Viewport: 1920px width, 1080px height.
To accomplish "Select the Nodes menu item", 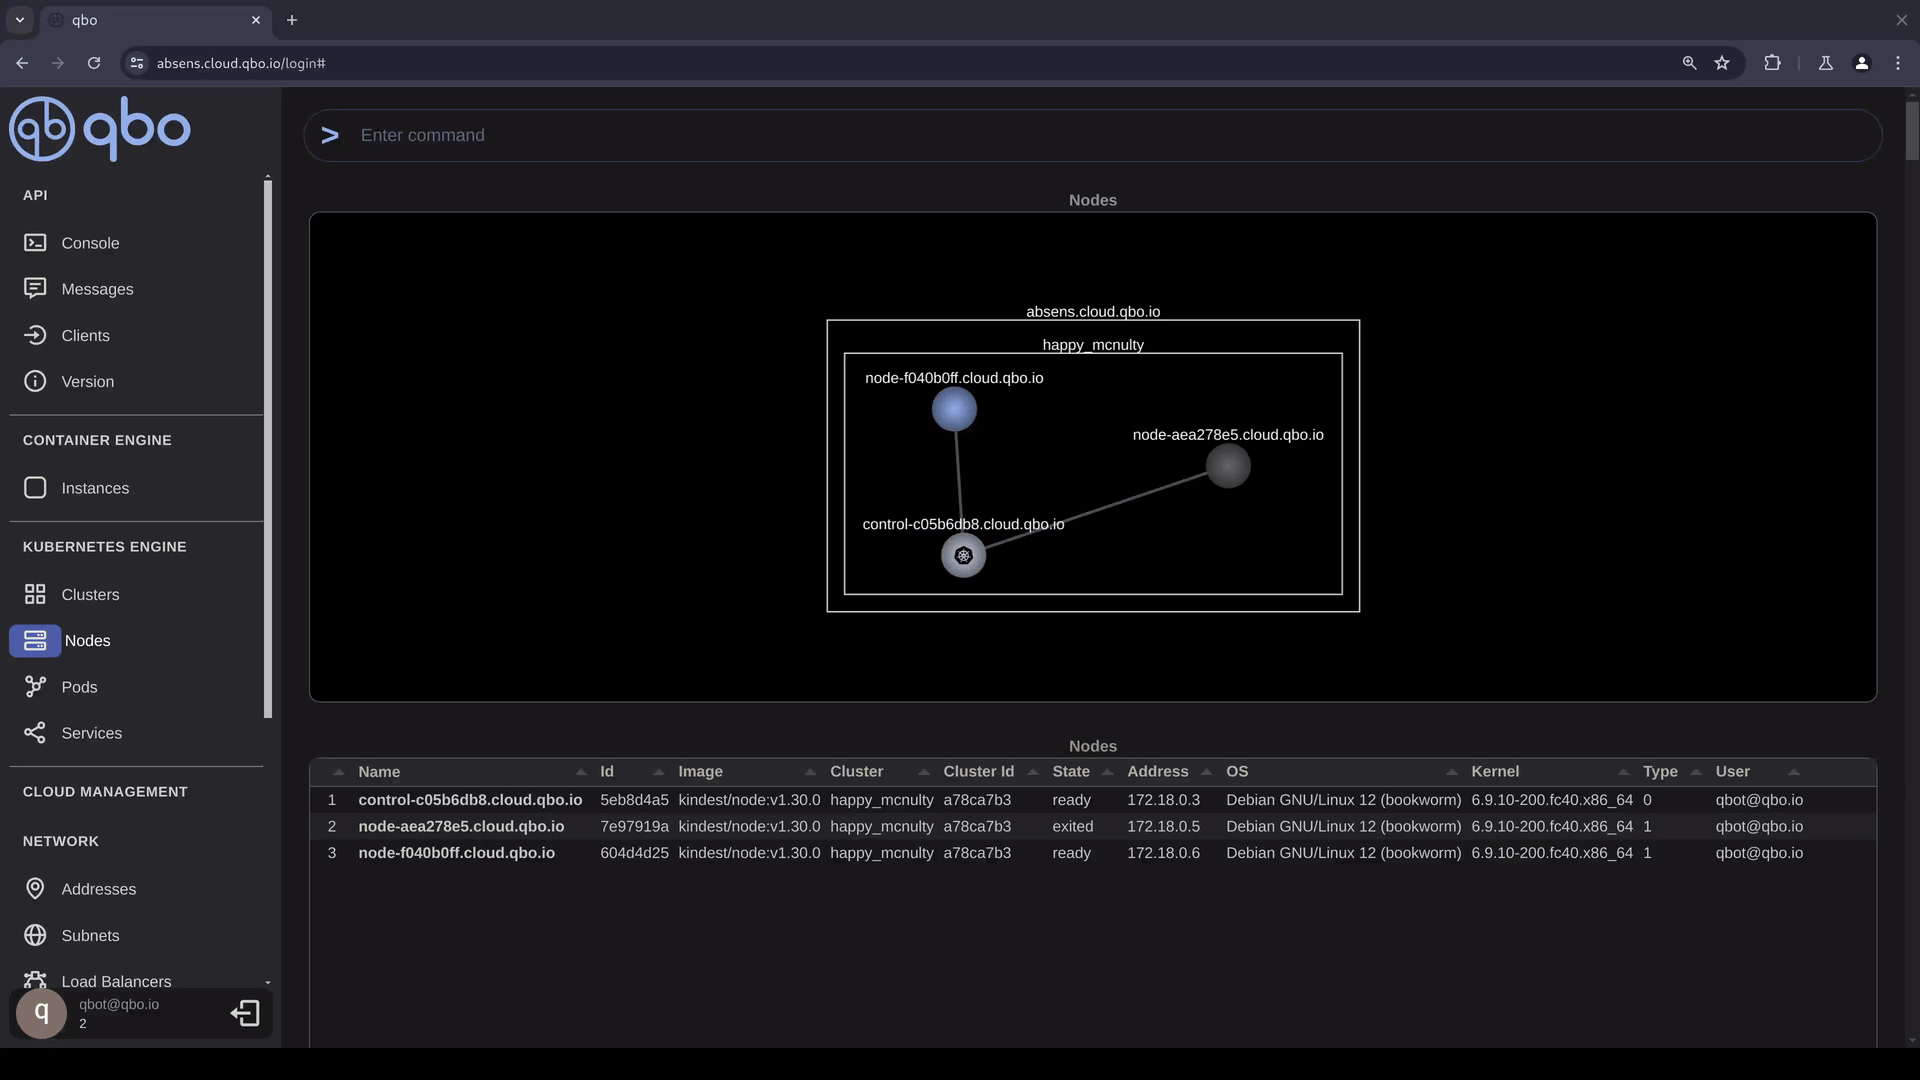I will 86,641.
